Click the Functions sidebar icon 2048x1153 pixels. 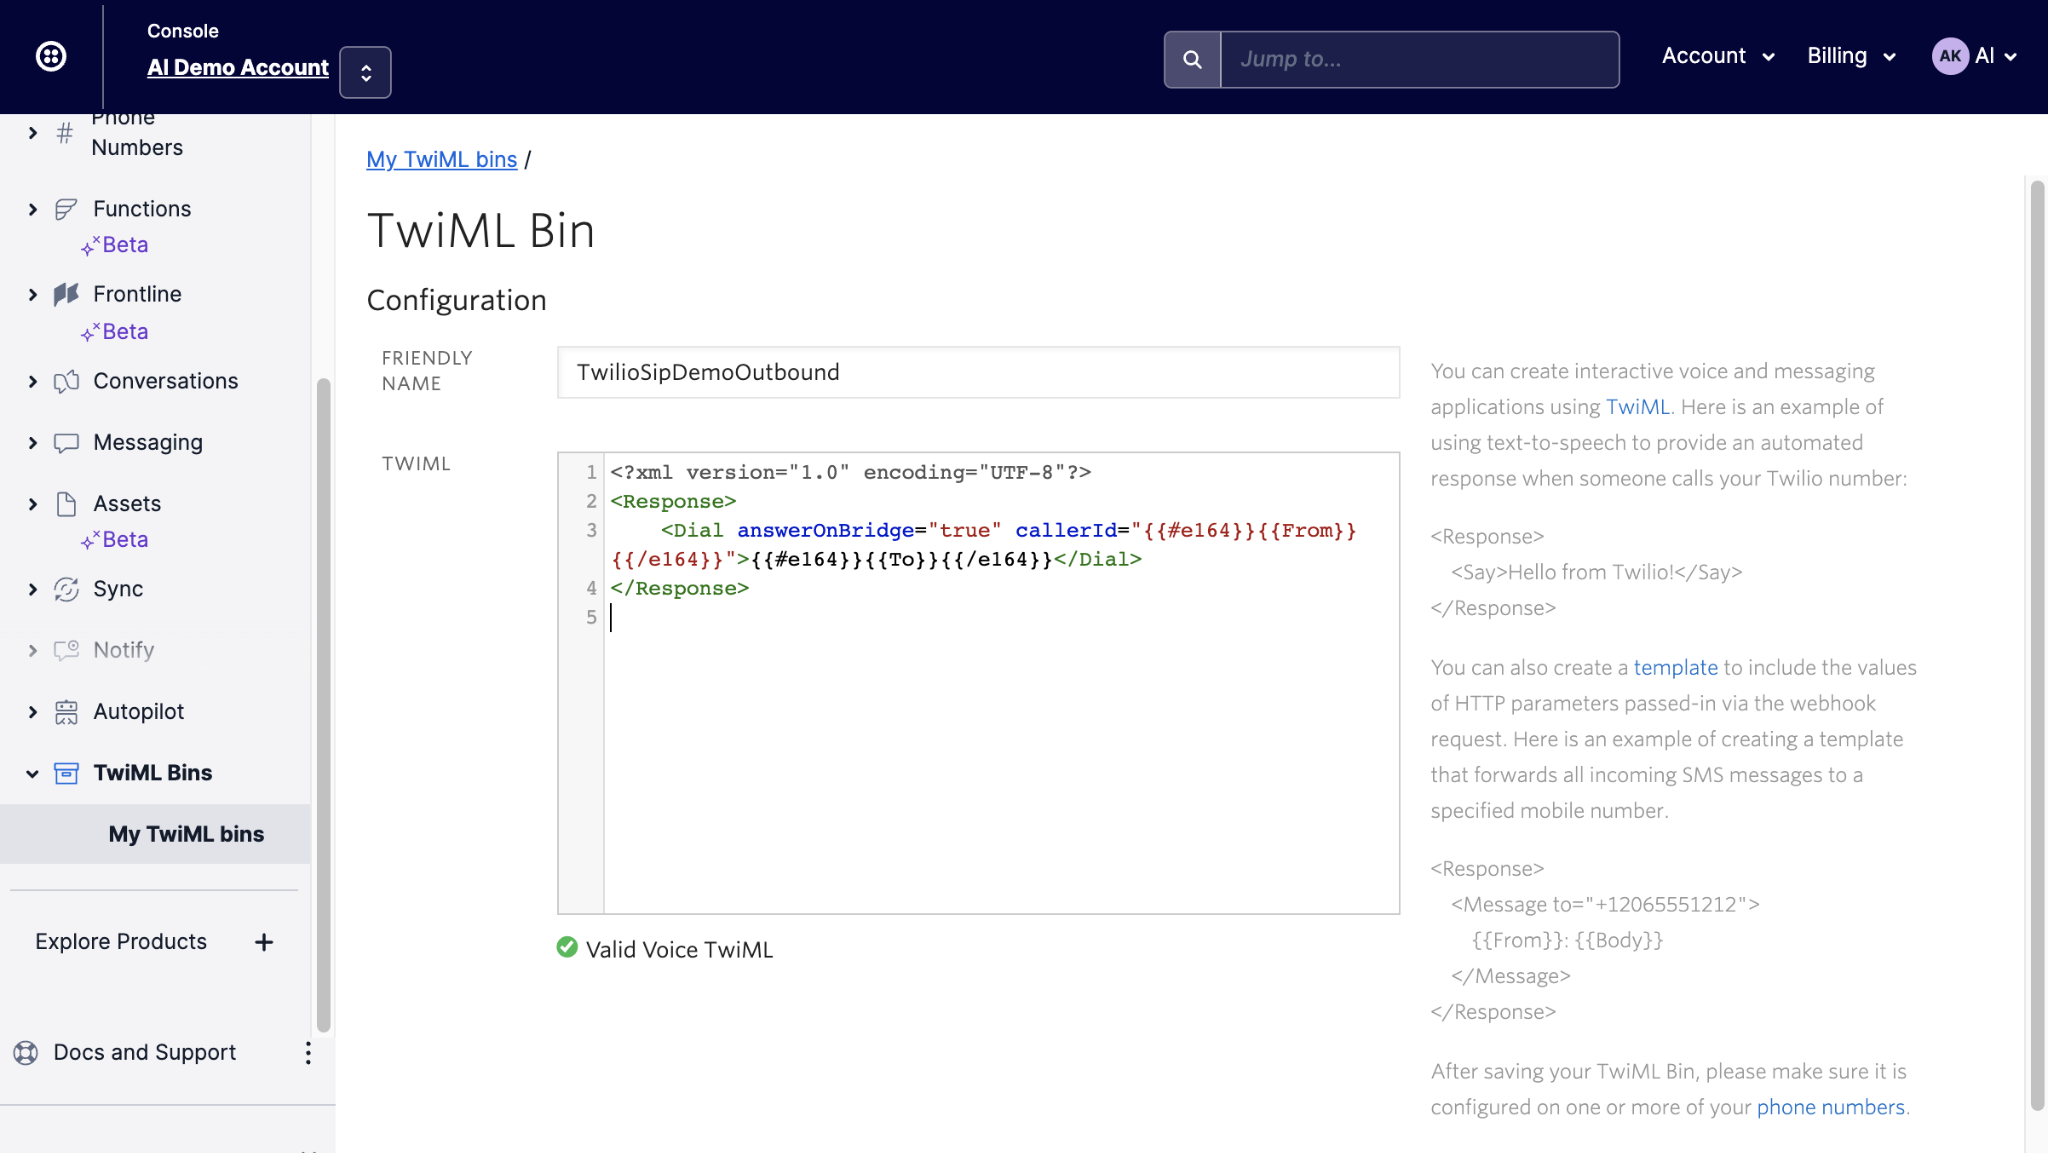(x=66, y=209)
